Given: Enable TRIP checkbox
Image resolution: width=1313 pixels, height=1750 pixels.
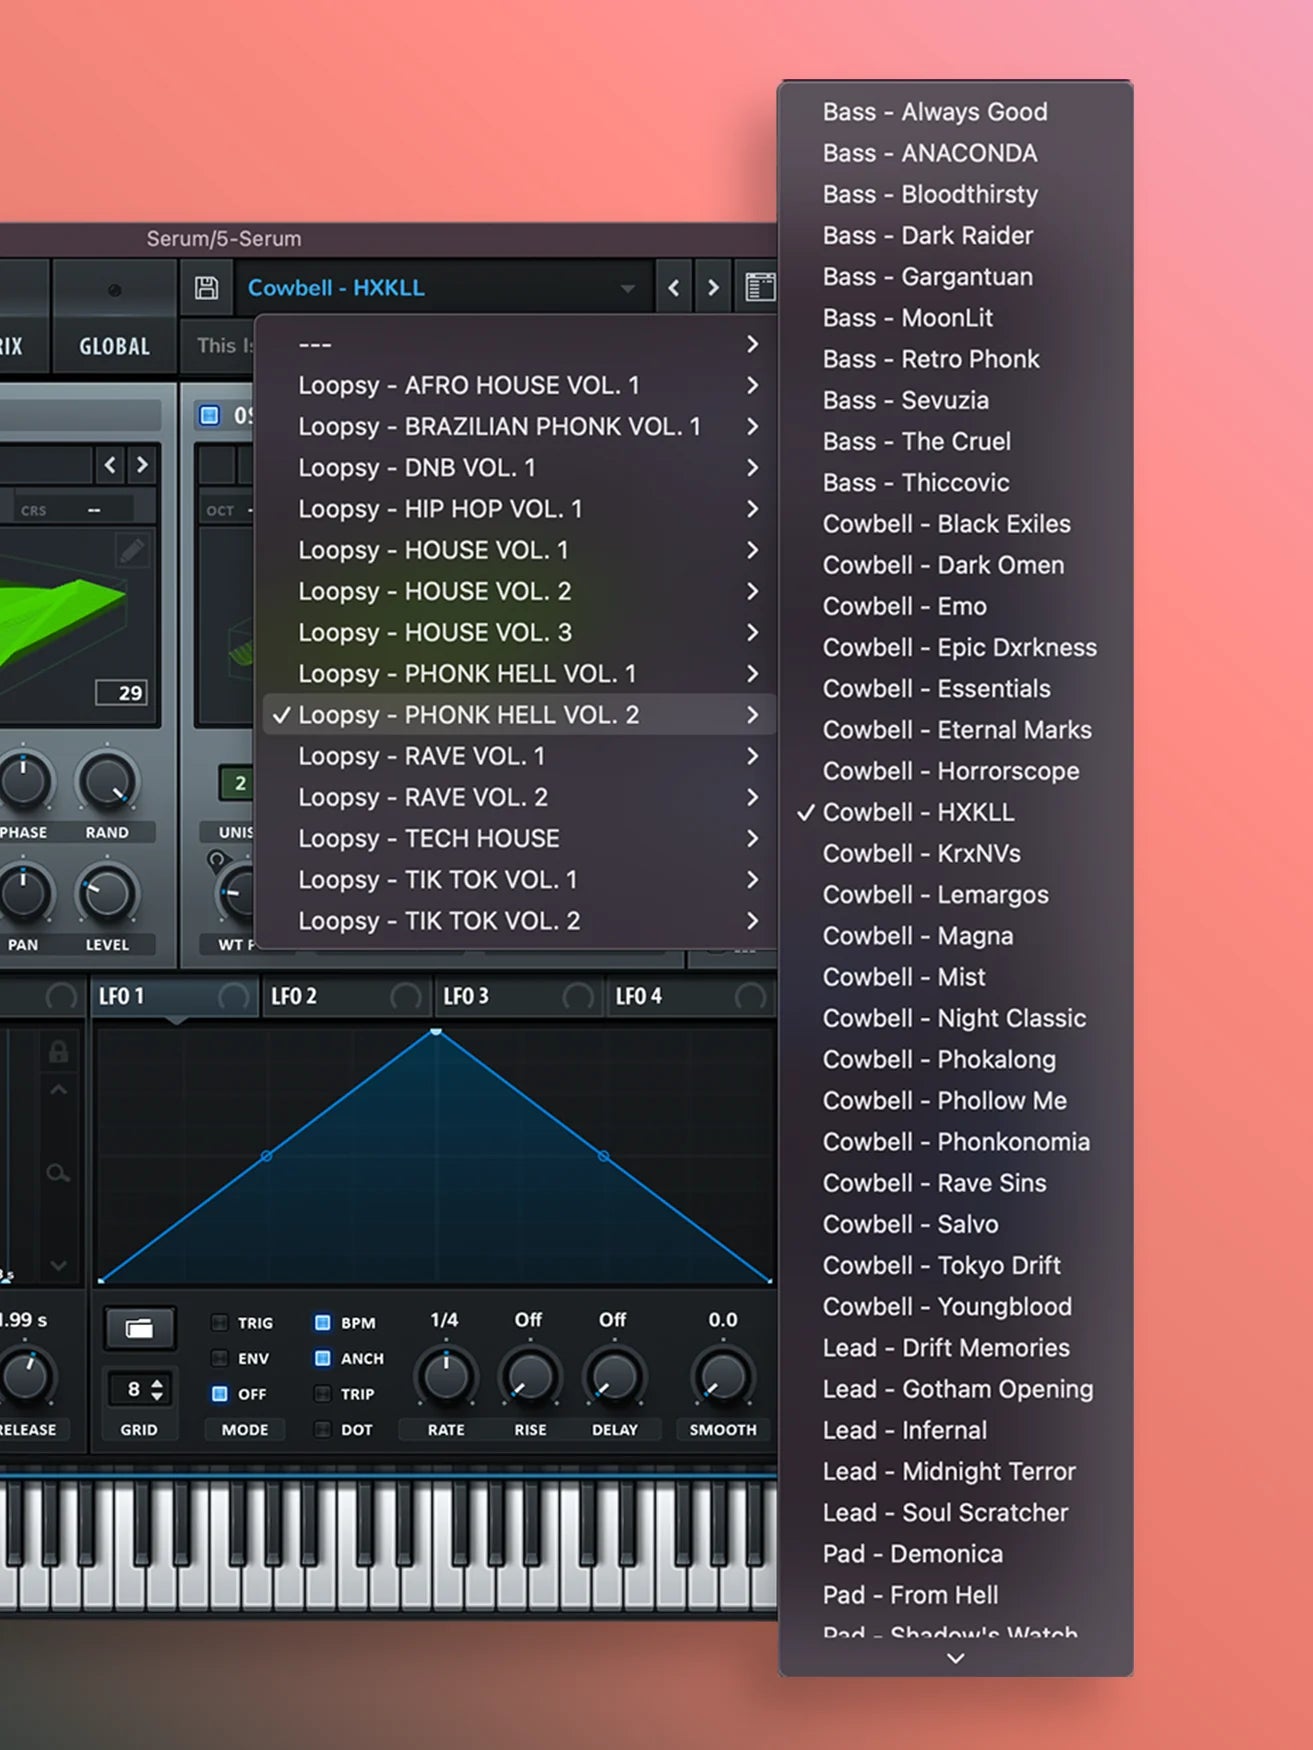Looking at the screenshot, I should point(322,1393).
